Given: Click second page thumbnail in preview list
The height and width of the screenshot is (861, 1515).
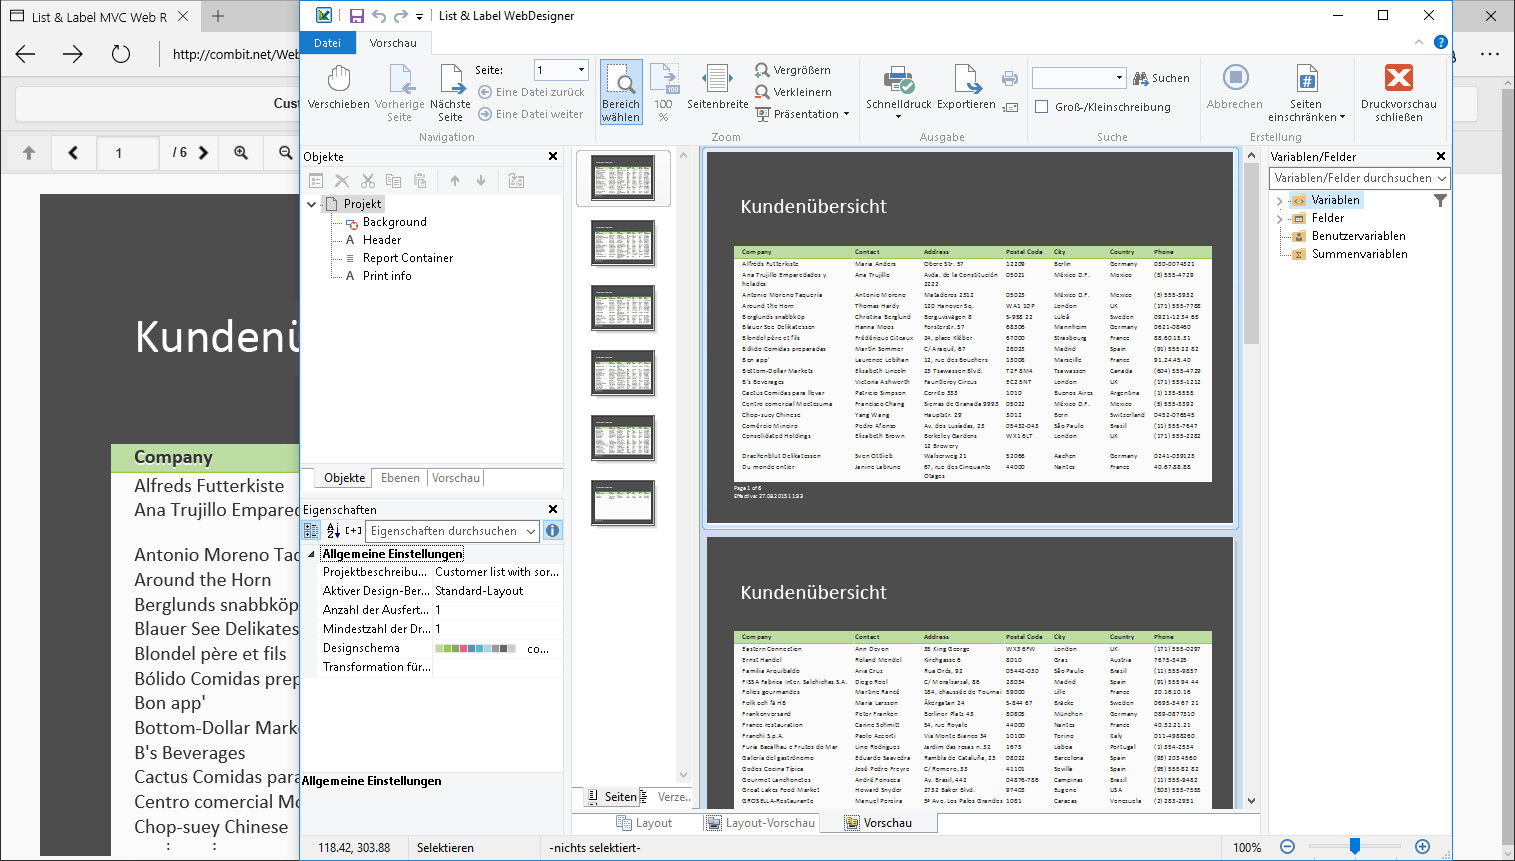Looking at the screenshot, I should [x=623, y=243].
